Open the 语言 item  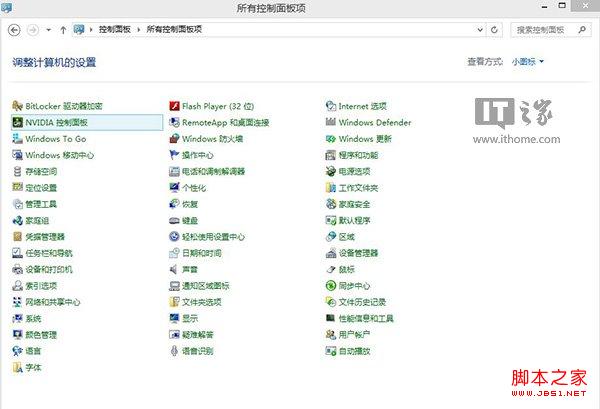click(27, 351)
